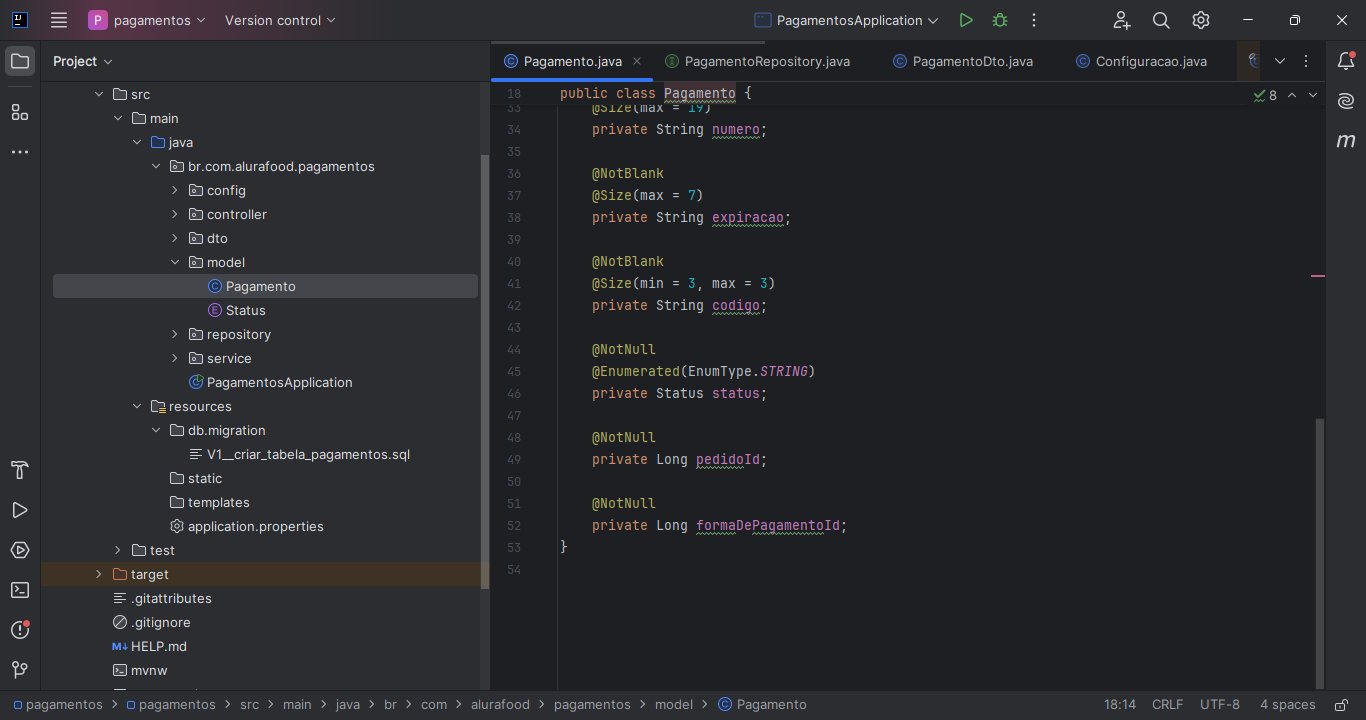Expand the dto package
The height and width of the screenshot is (720, 1366).
(x=174, y=238)
